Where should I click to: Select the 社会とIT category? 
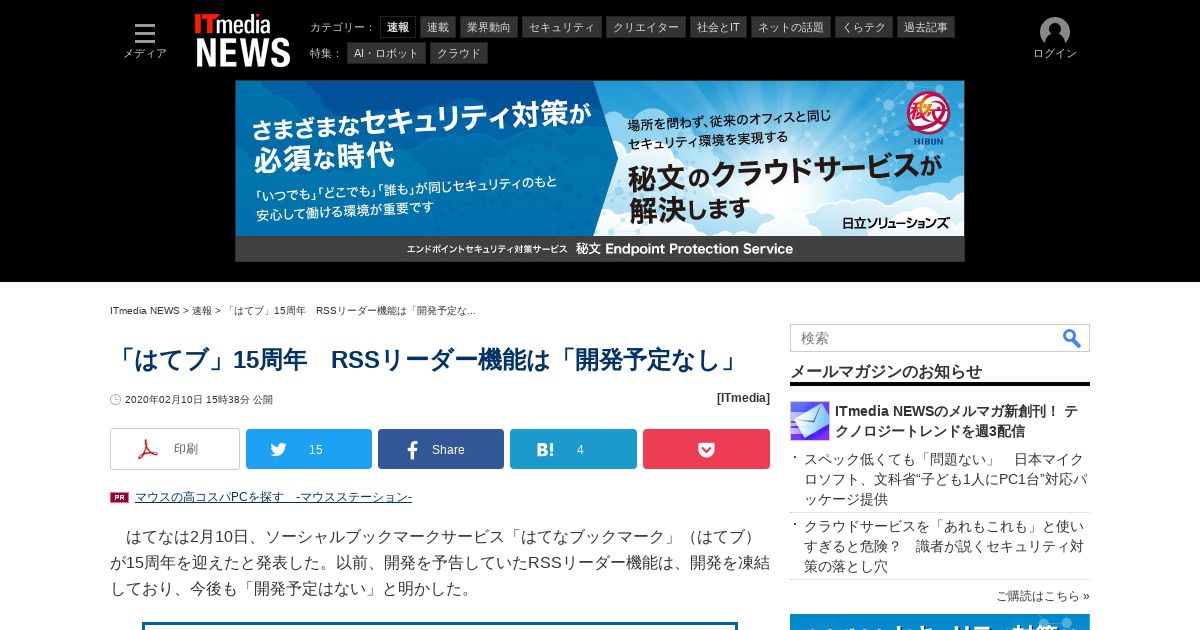pos(719,27)
